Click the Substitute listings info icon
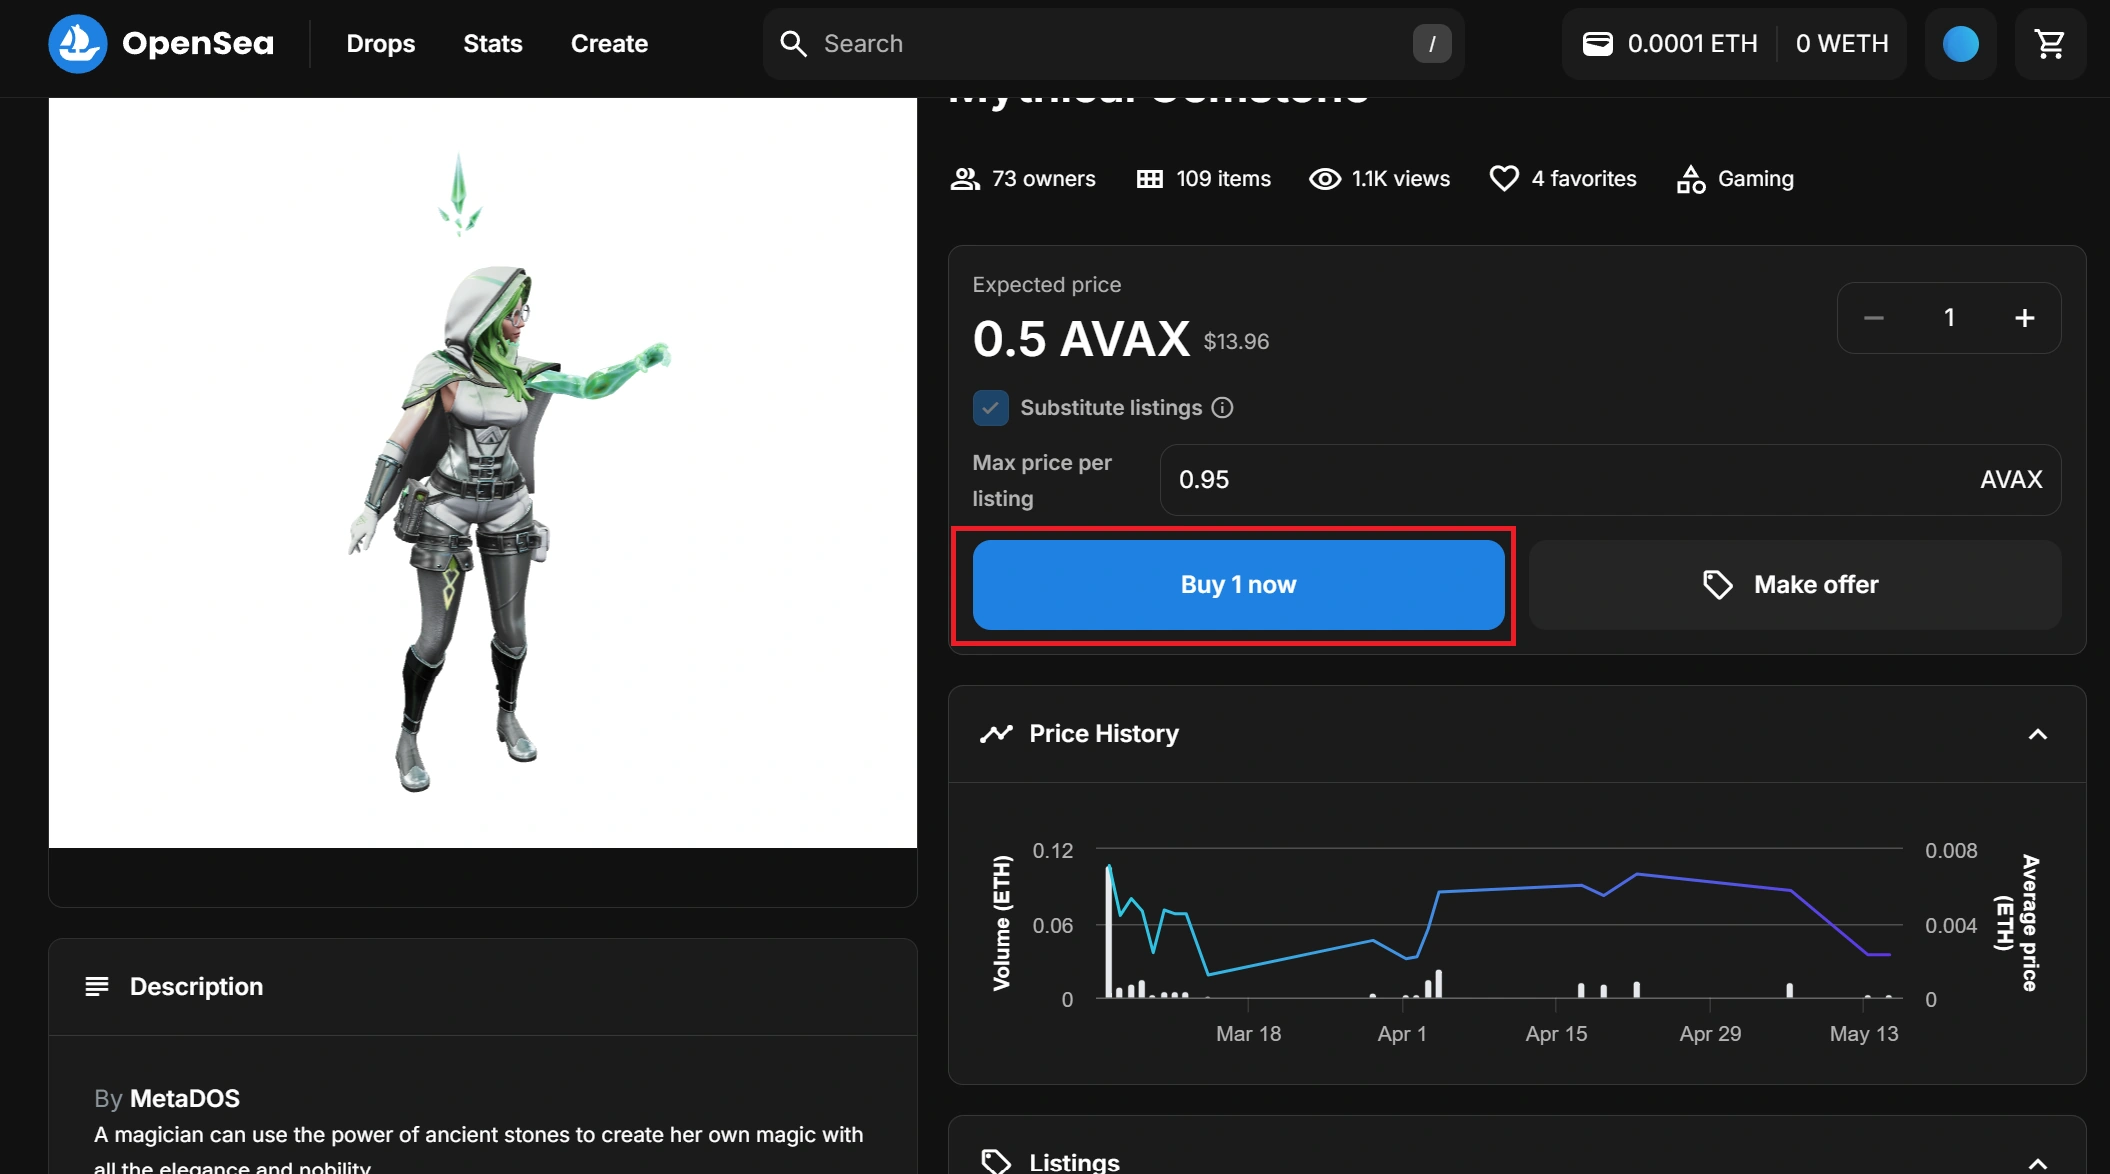 tap(1222, 408)
